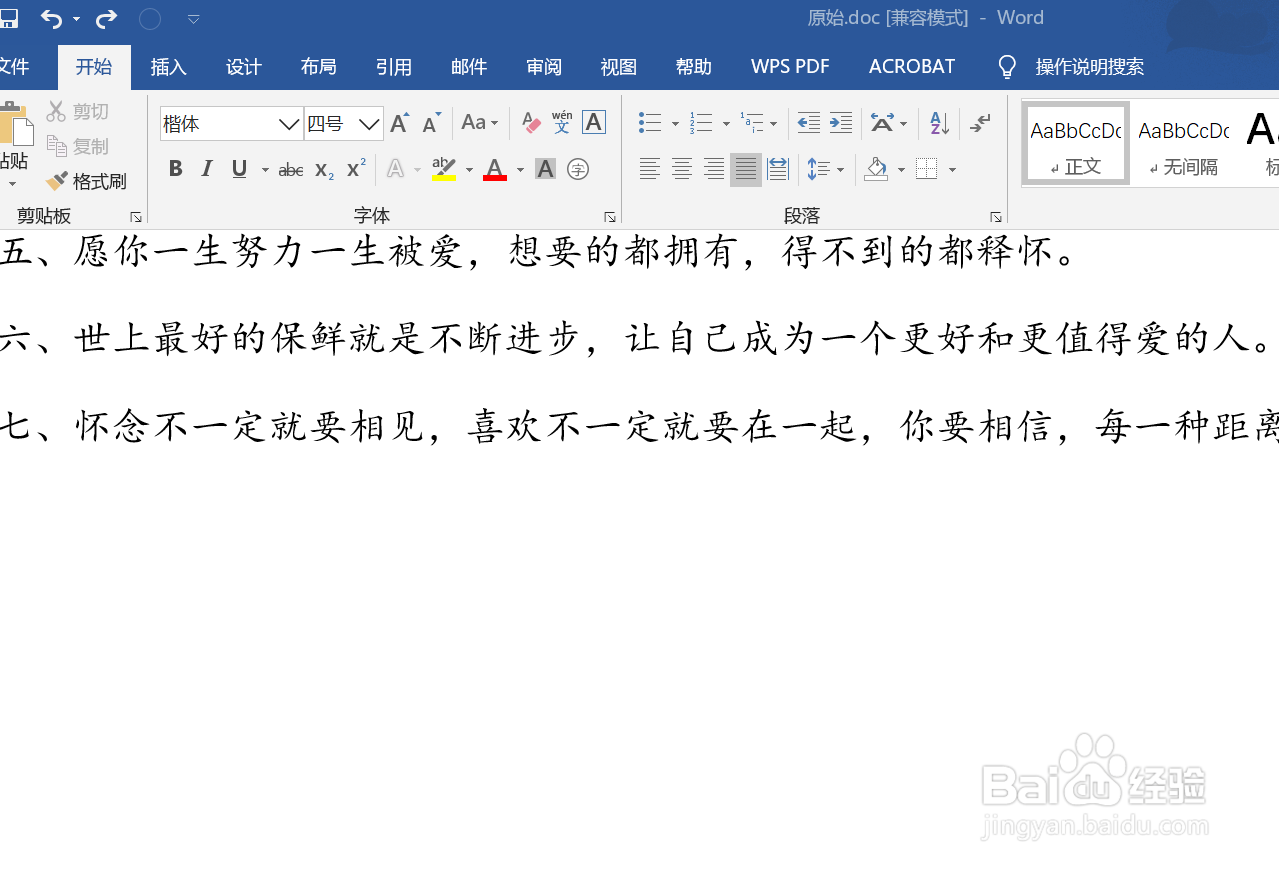Apply strikethrough formatting
Image resolution: width=1279 pixels, height=870 pixels.
point(289,168)
